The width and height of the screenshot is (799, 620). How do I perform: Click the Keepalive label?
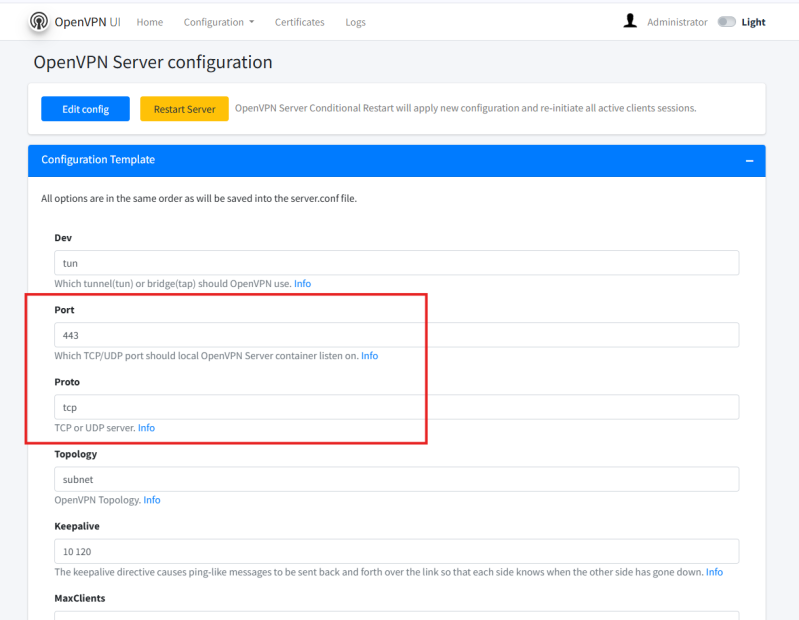(x=77, y=526)
